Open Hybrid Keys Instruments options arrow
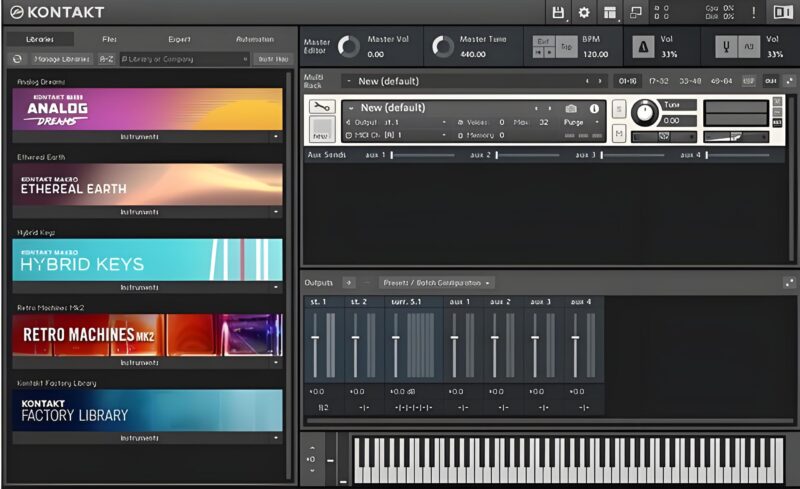The image size is (800, 489). click(x=276, y=287)
